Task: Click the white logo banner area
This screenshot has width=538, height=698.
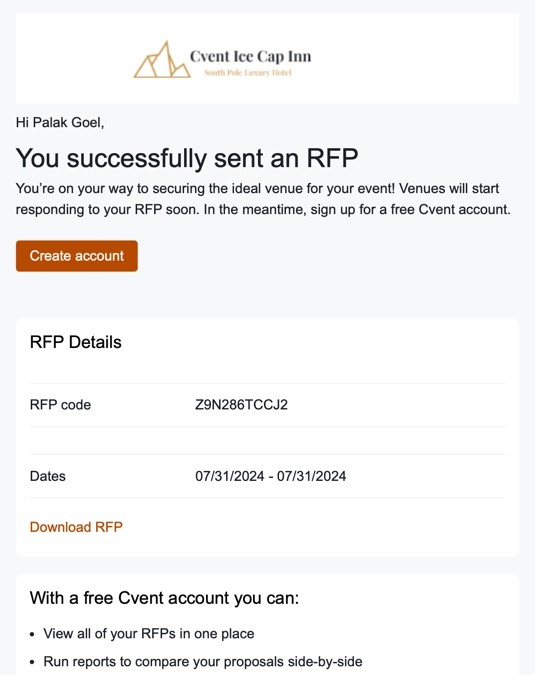Action: pos(267,58)
